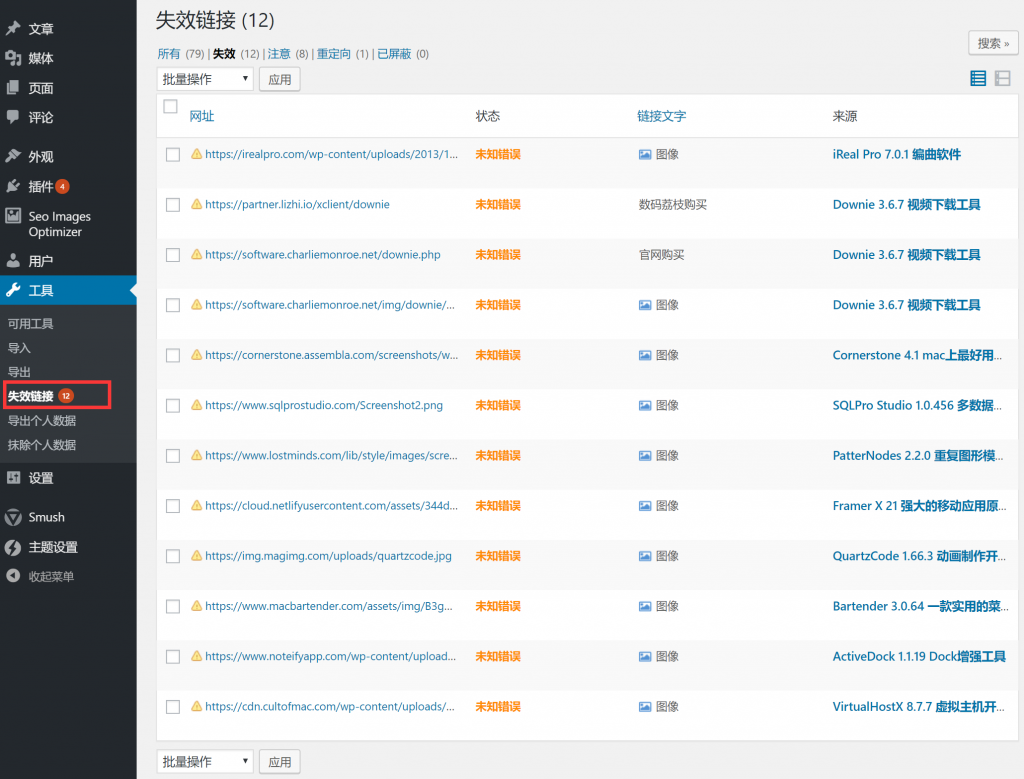
Task: Open 抹除个人数据 submenu item
Action: click(42, 445)
